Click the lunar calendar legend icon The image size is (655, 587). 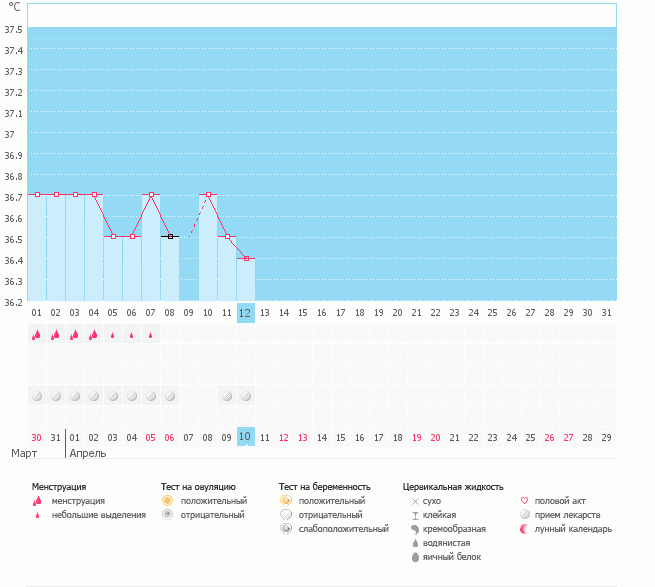click(x=525, y=529)
